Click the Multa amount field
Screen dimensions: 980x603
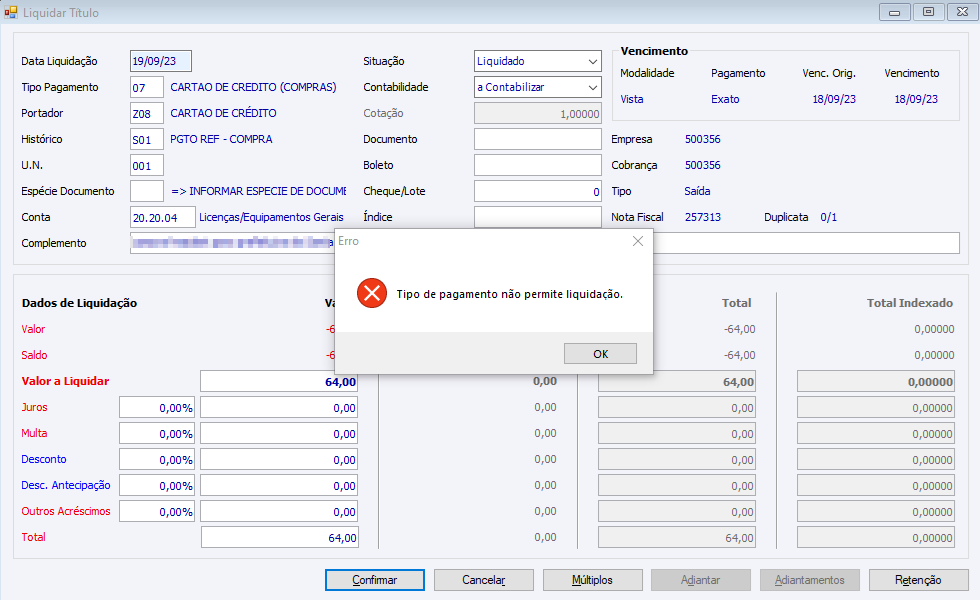[279, 434]
